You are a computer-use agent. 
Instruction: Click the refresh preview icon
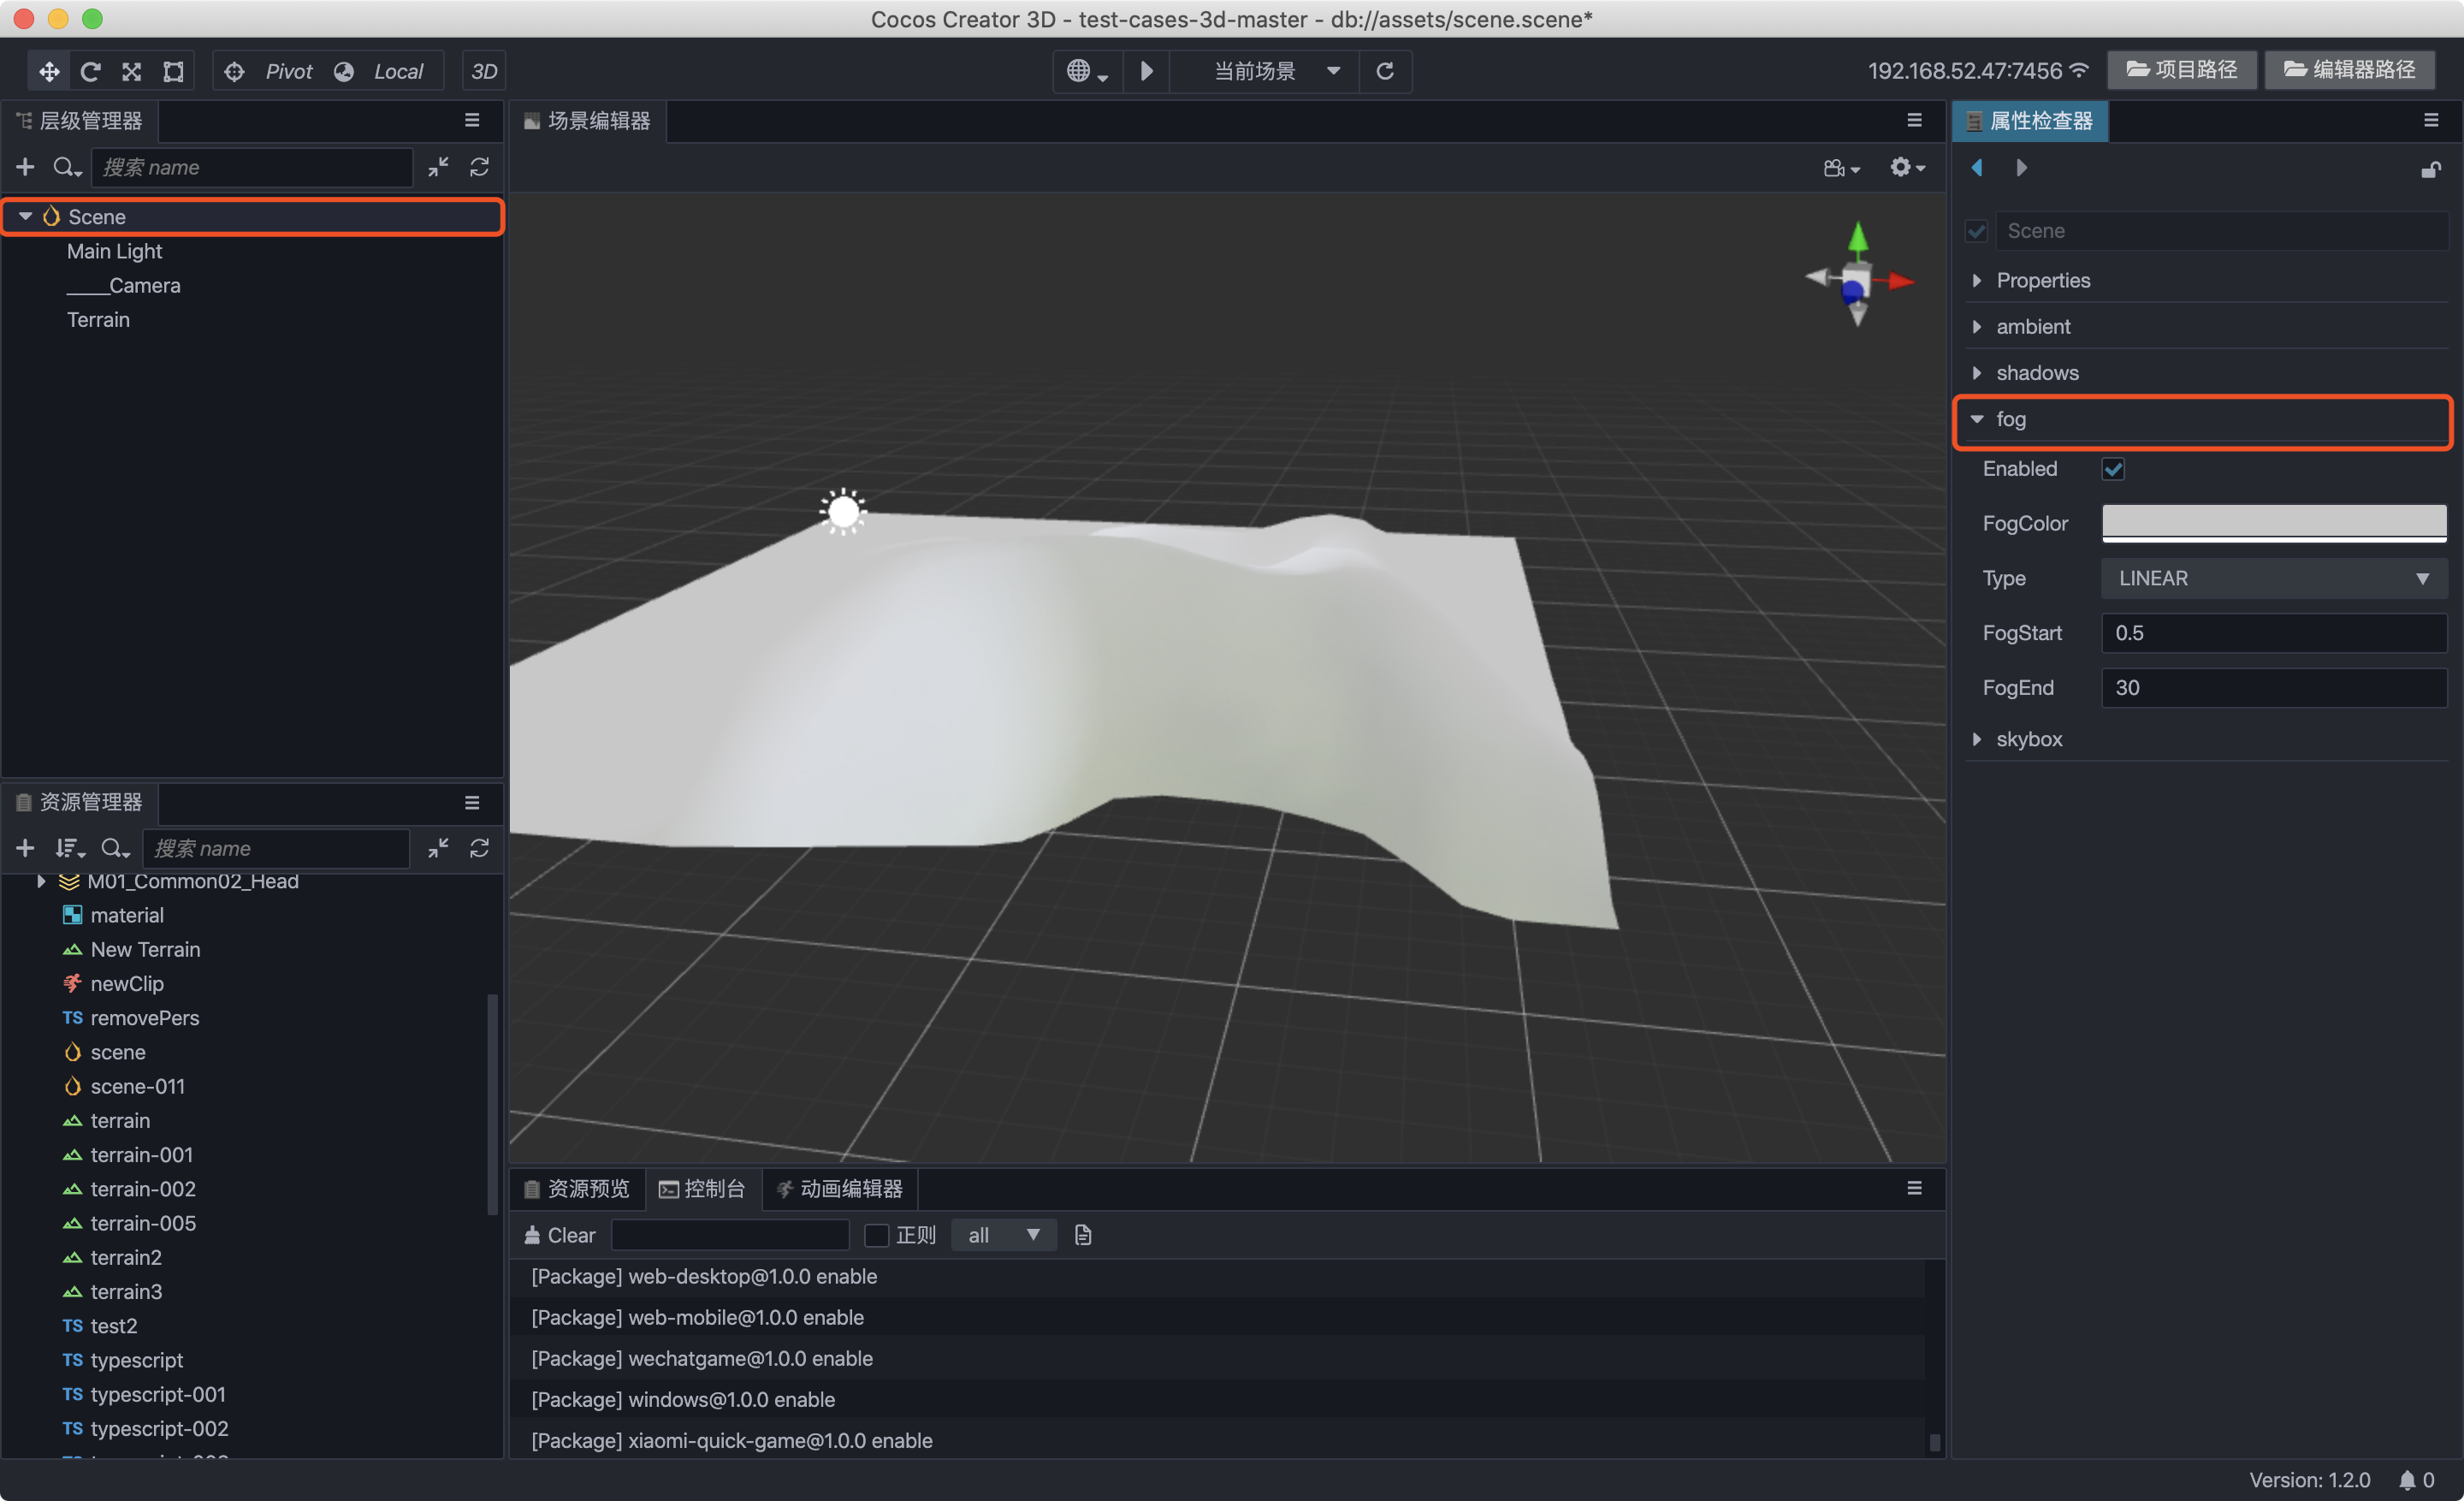pos(1384,71)
